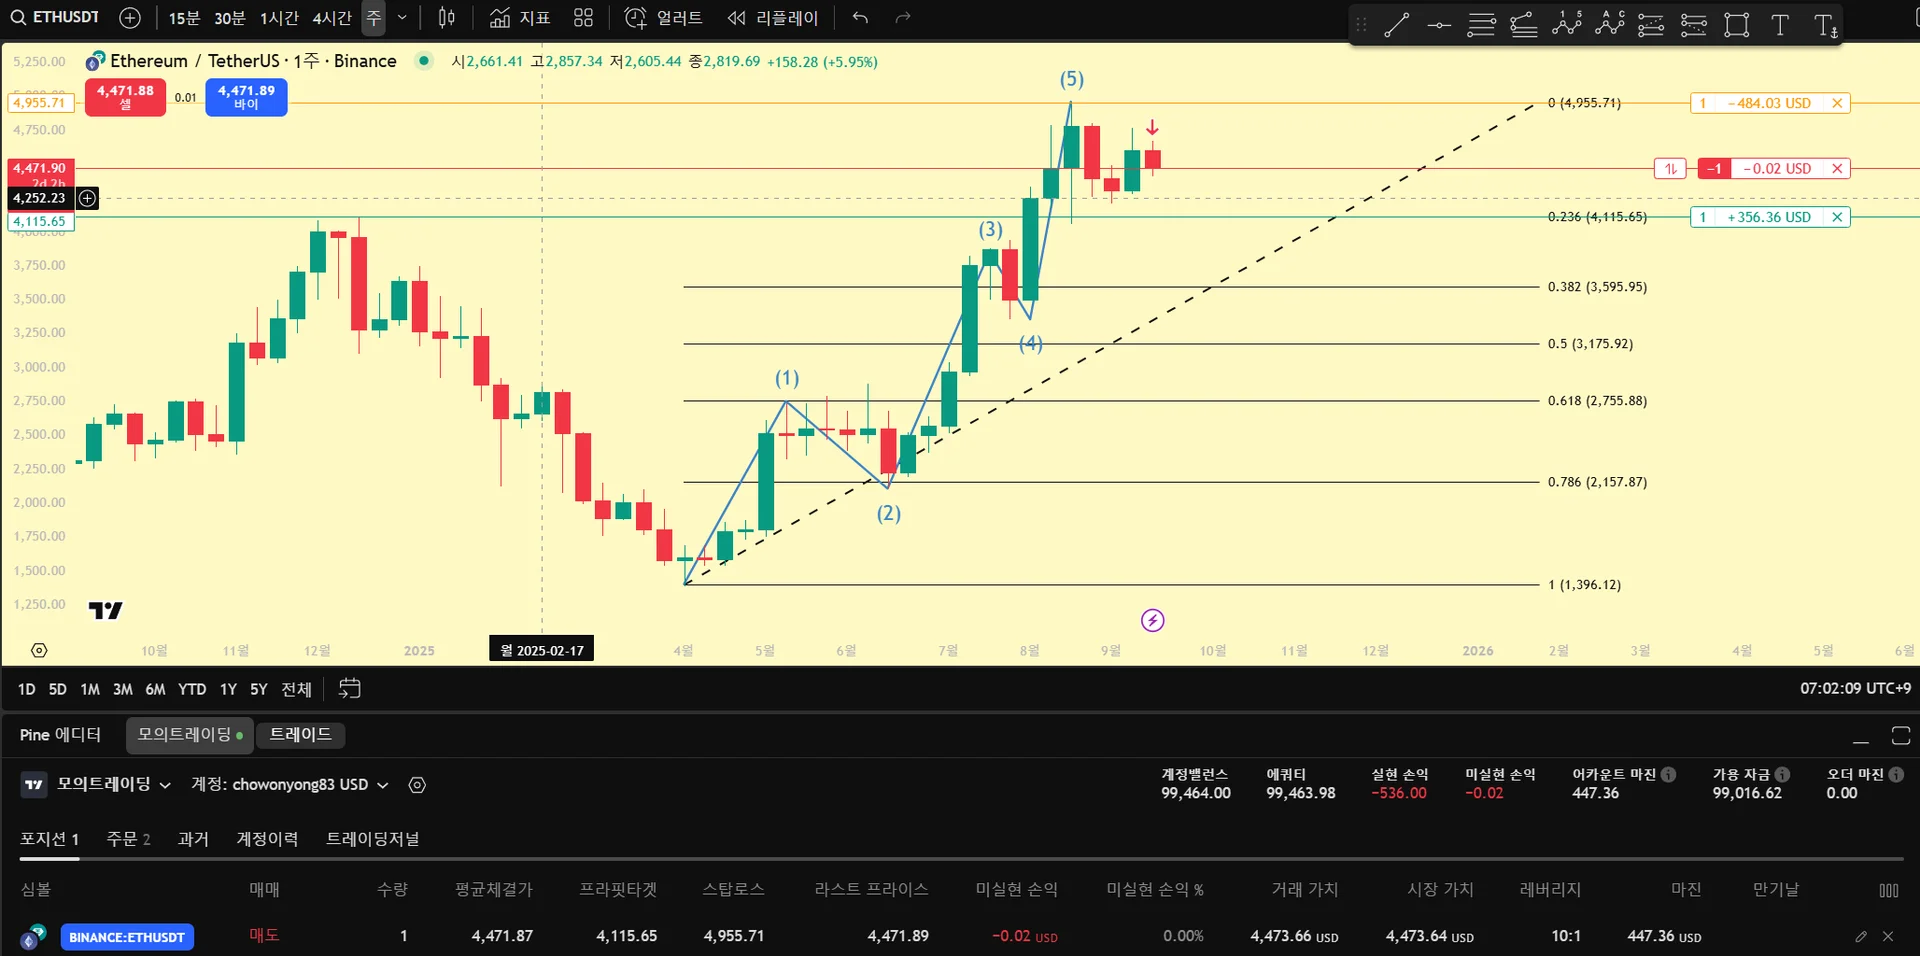Screen dimensions: 1920x956
Task: Open paper trading account settings gear
Action: 417,785
